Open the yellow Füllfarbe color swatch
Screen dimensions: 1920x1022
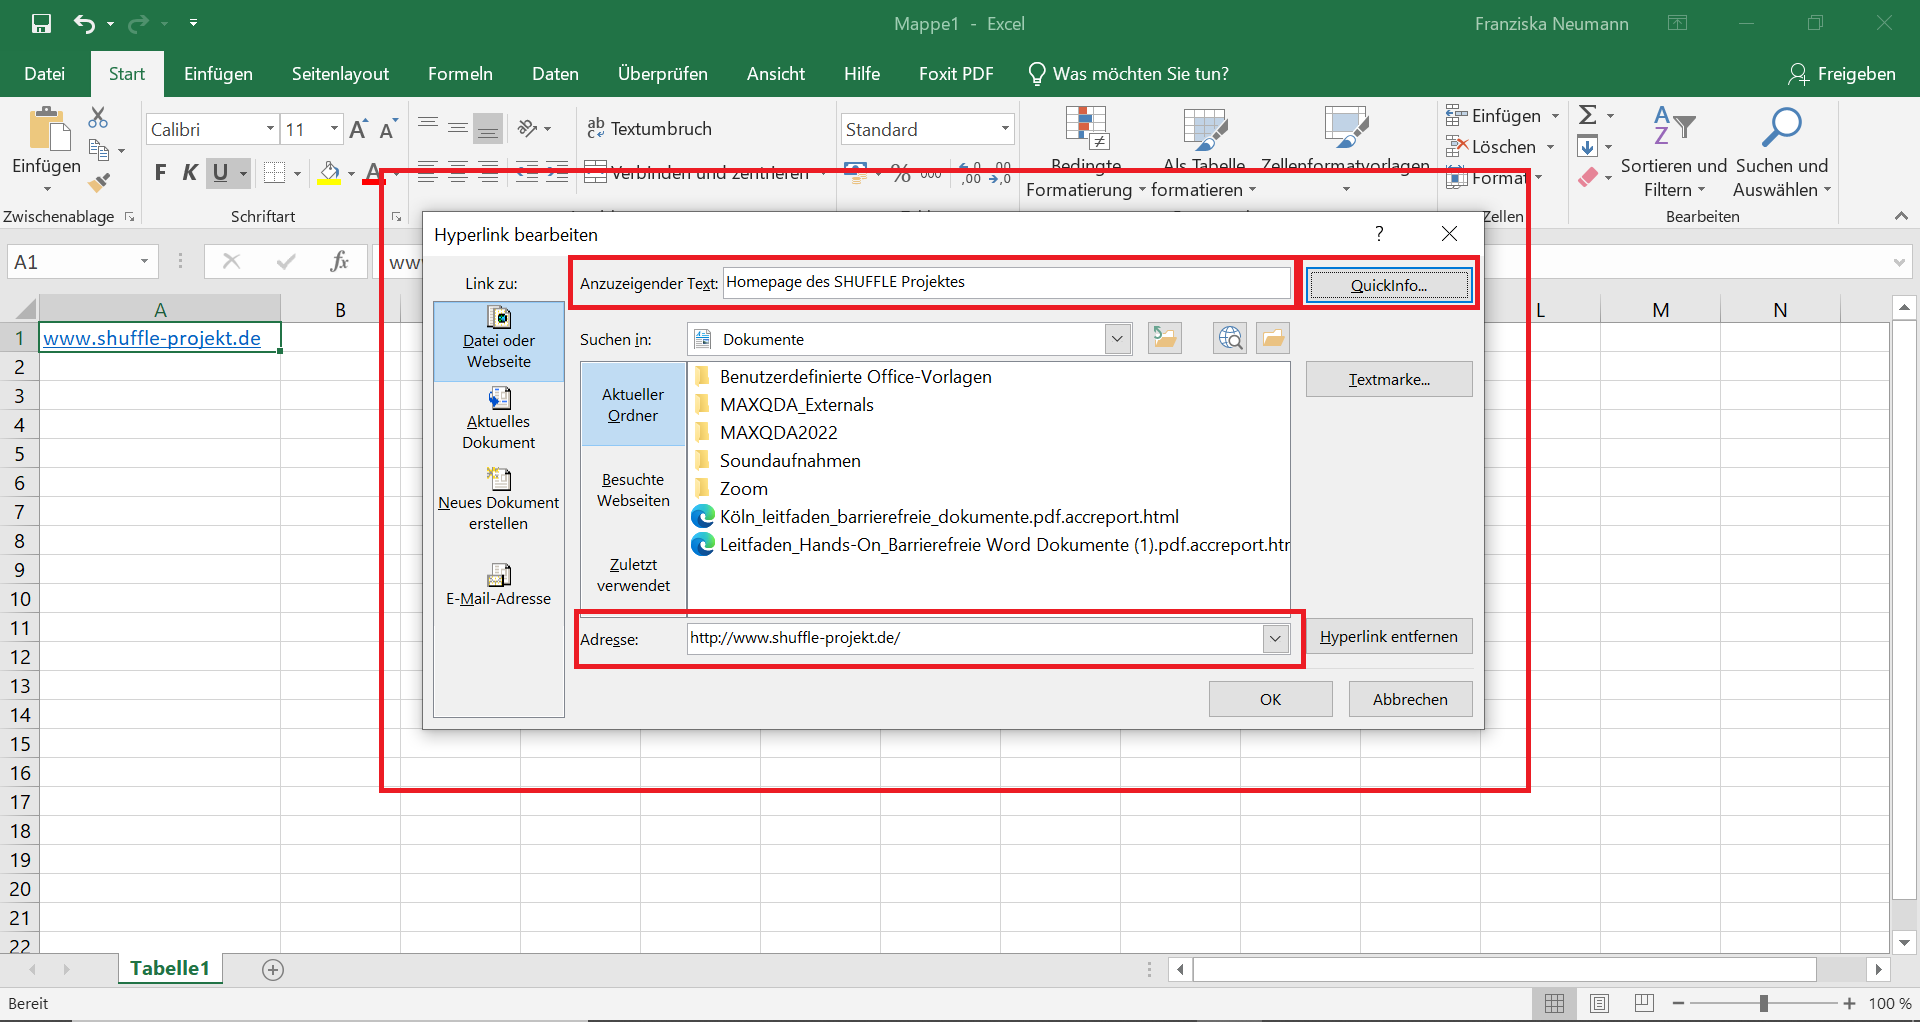[330, 172]
